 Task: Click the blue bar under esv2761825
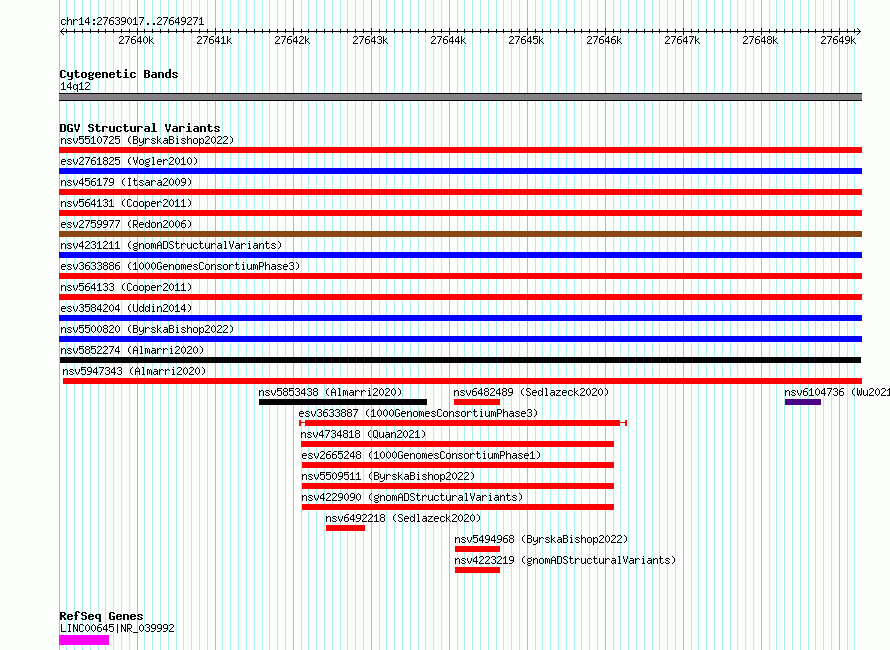click(460, 171)
